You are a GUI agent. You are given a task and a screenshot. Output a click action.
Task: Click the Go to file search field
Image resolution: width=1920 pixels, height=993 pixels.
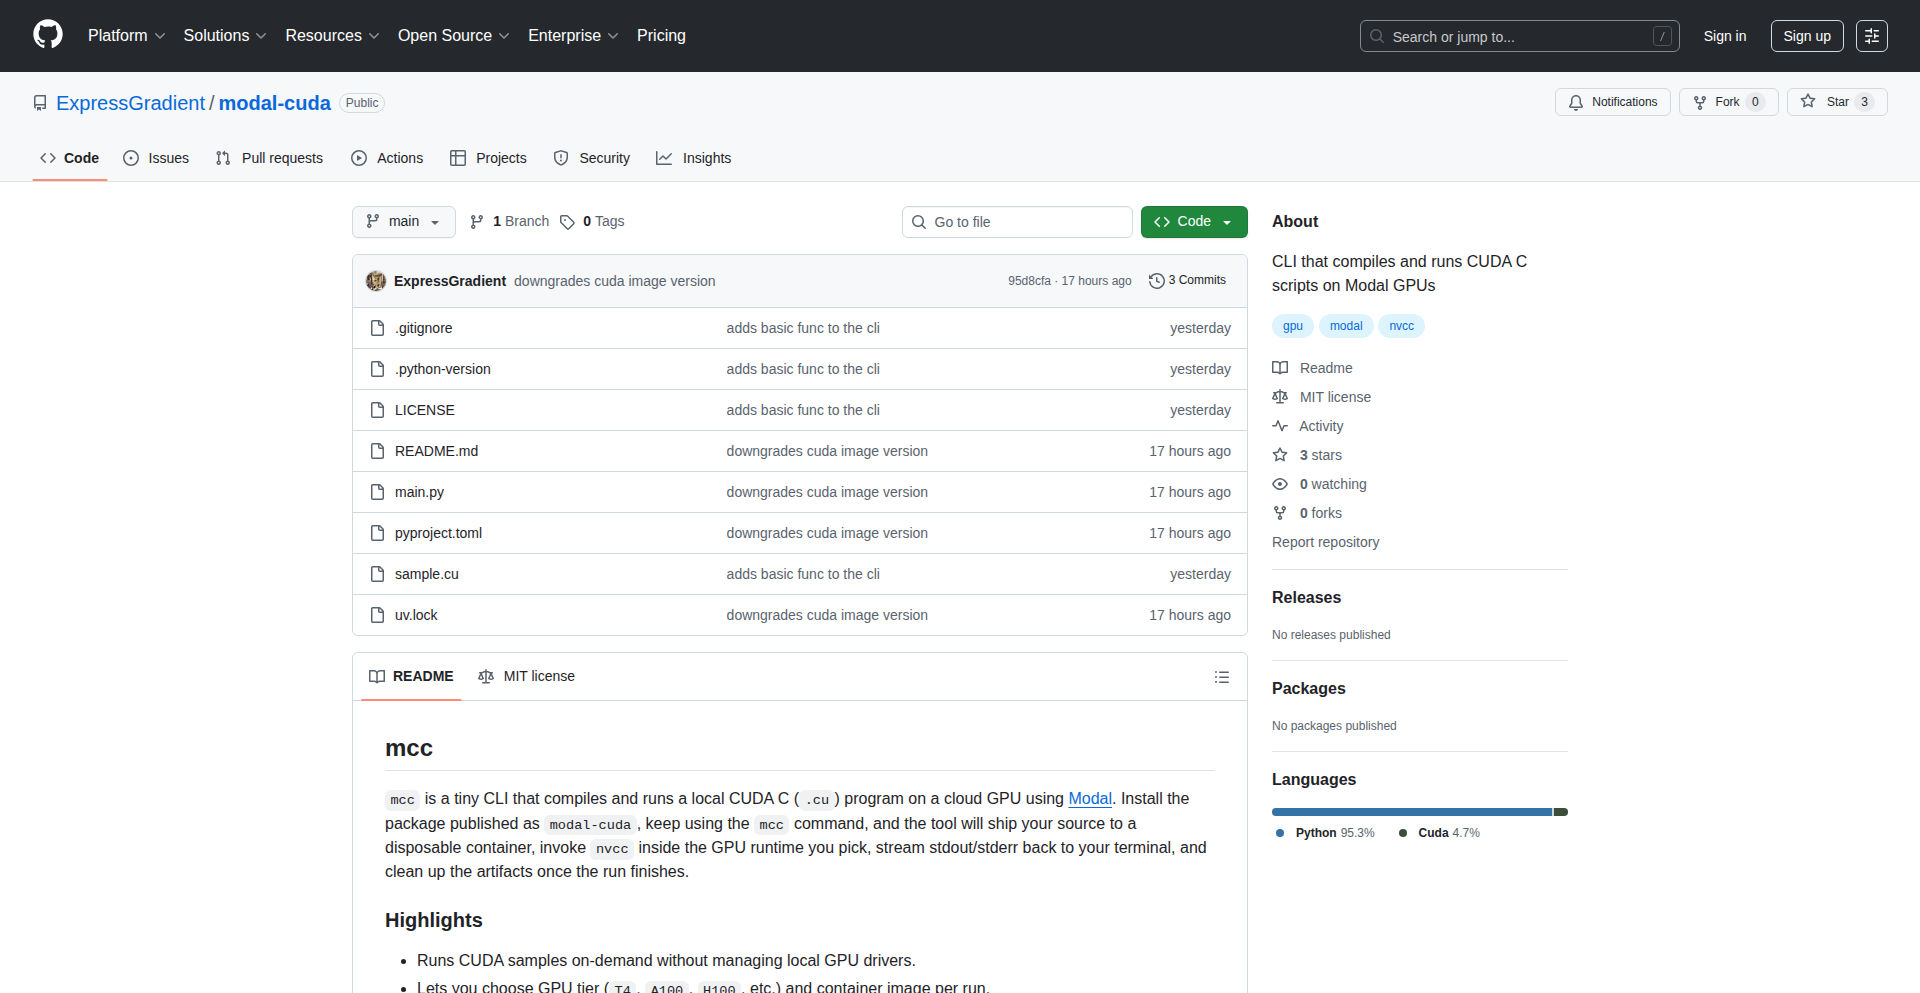pos(1017,222)
